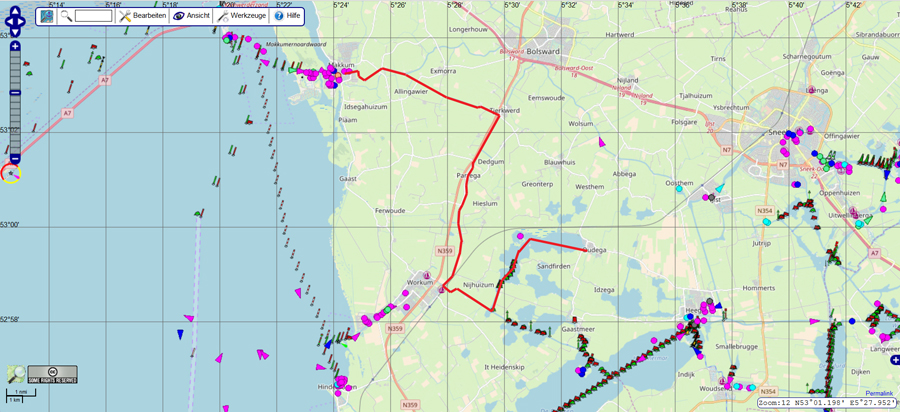Click the magnifier search icon
Screen dimensions: 900x412
click(x=66, y=16)
